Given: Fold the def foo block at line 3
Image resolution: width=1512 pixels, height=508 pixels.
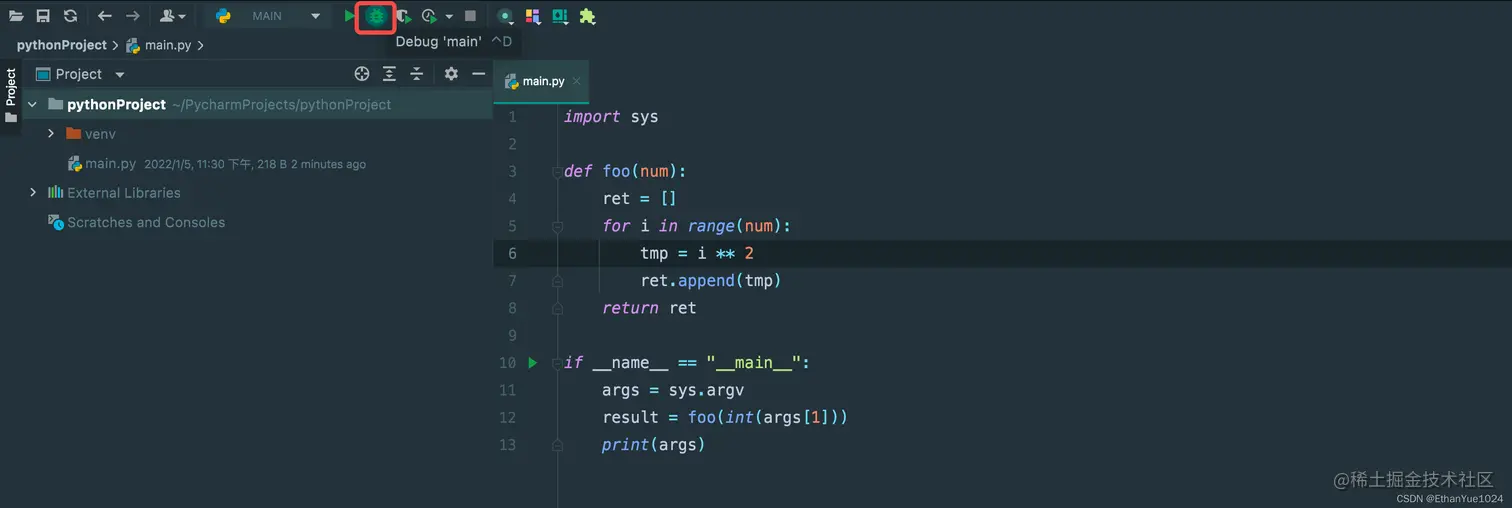Looking at the screenshot, I should click(x=557, y=172).
